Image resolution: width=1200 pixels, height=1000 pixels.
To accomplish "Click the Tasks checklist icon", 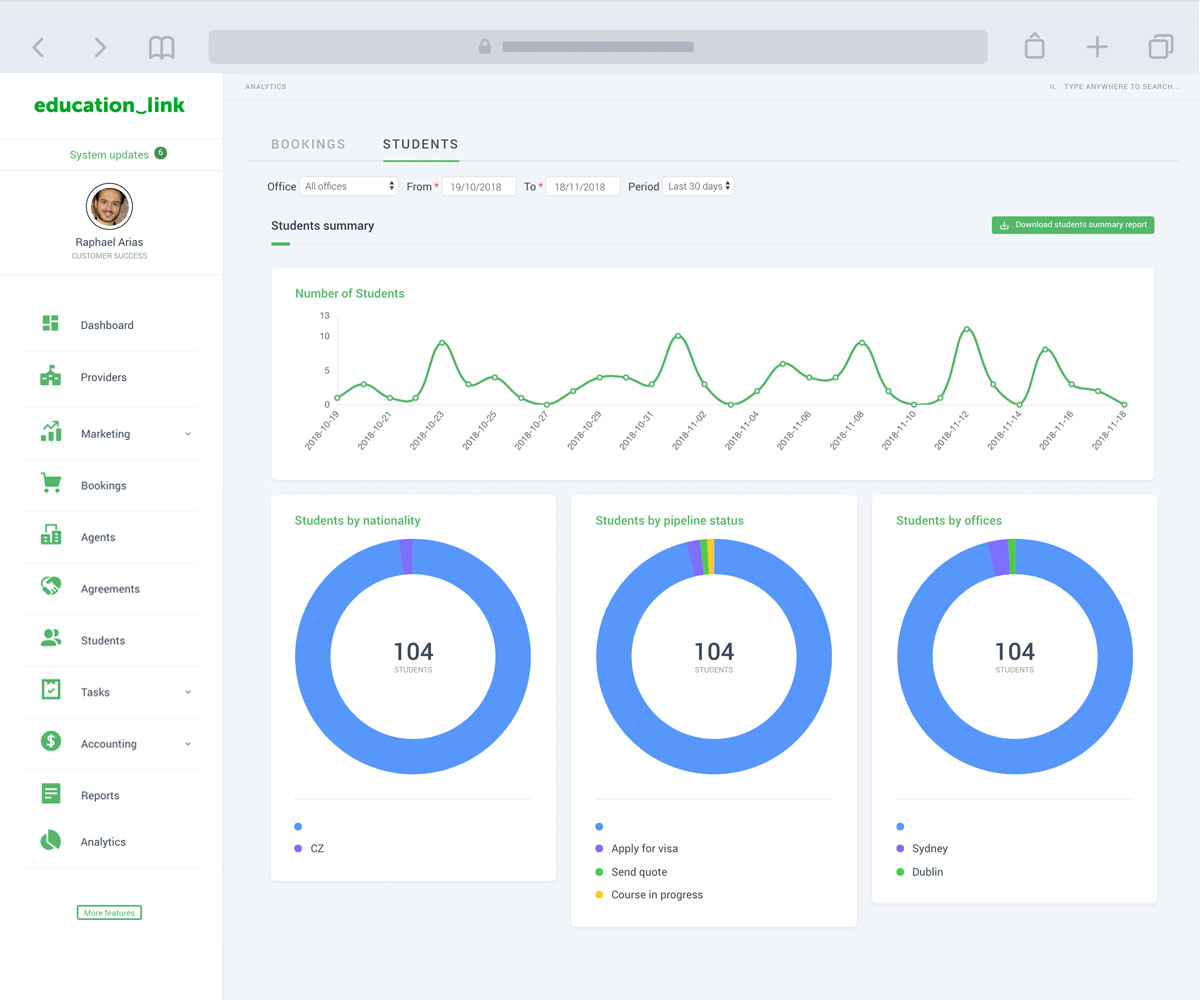I will tap(51, 690).
